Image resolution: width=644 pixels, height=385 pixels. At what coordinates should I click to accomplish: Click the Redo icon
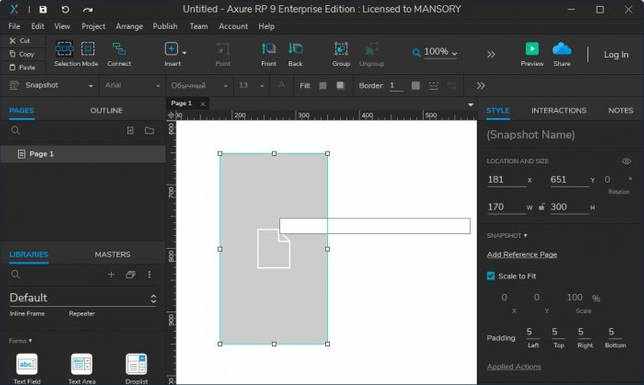click(87, 10)
